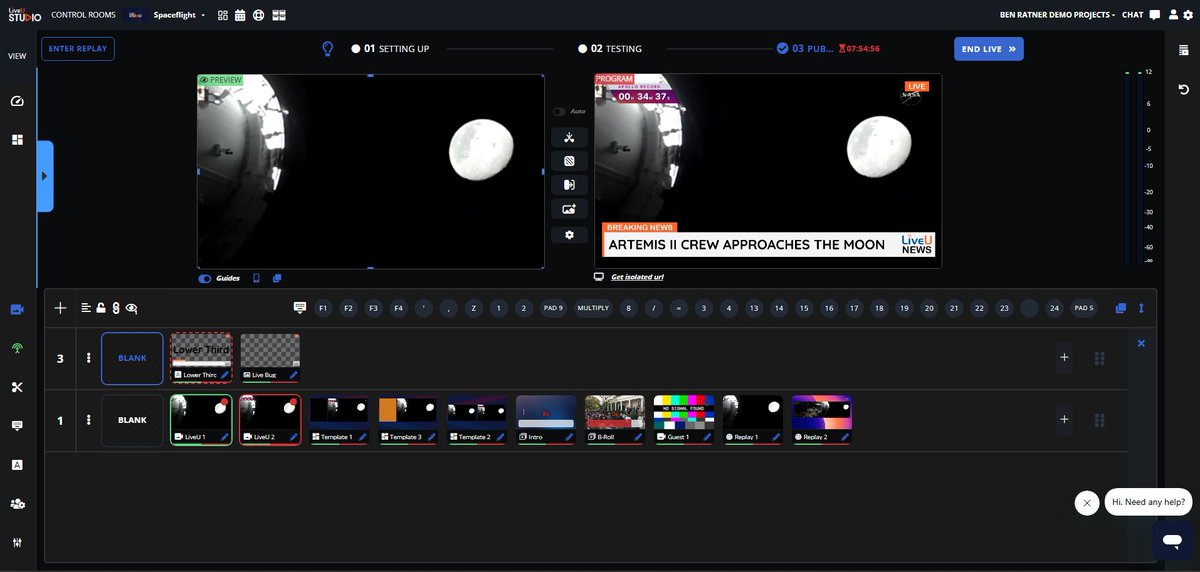Open Ben Ratner Demo Projects dropdown

[1058, 15]
